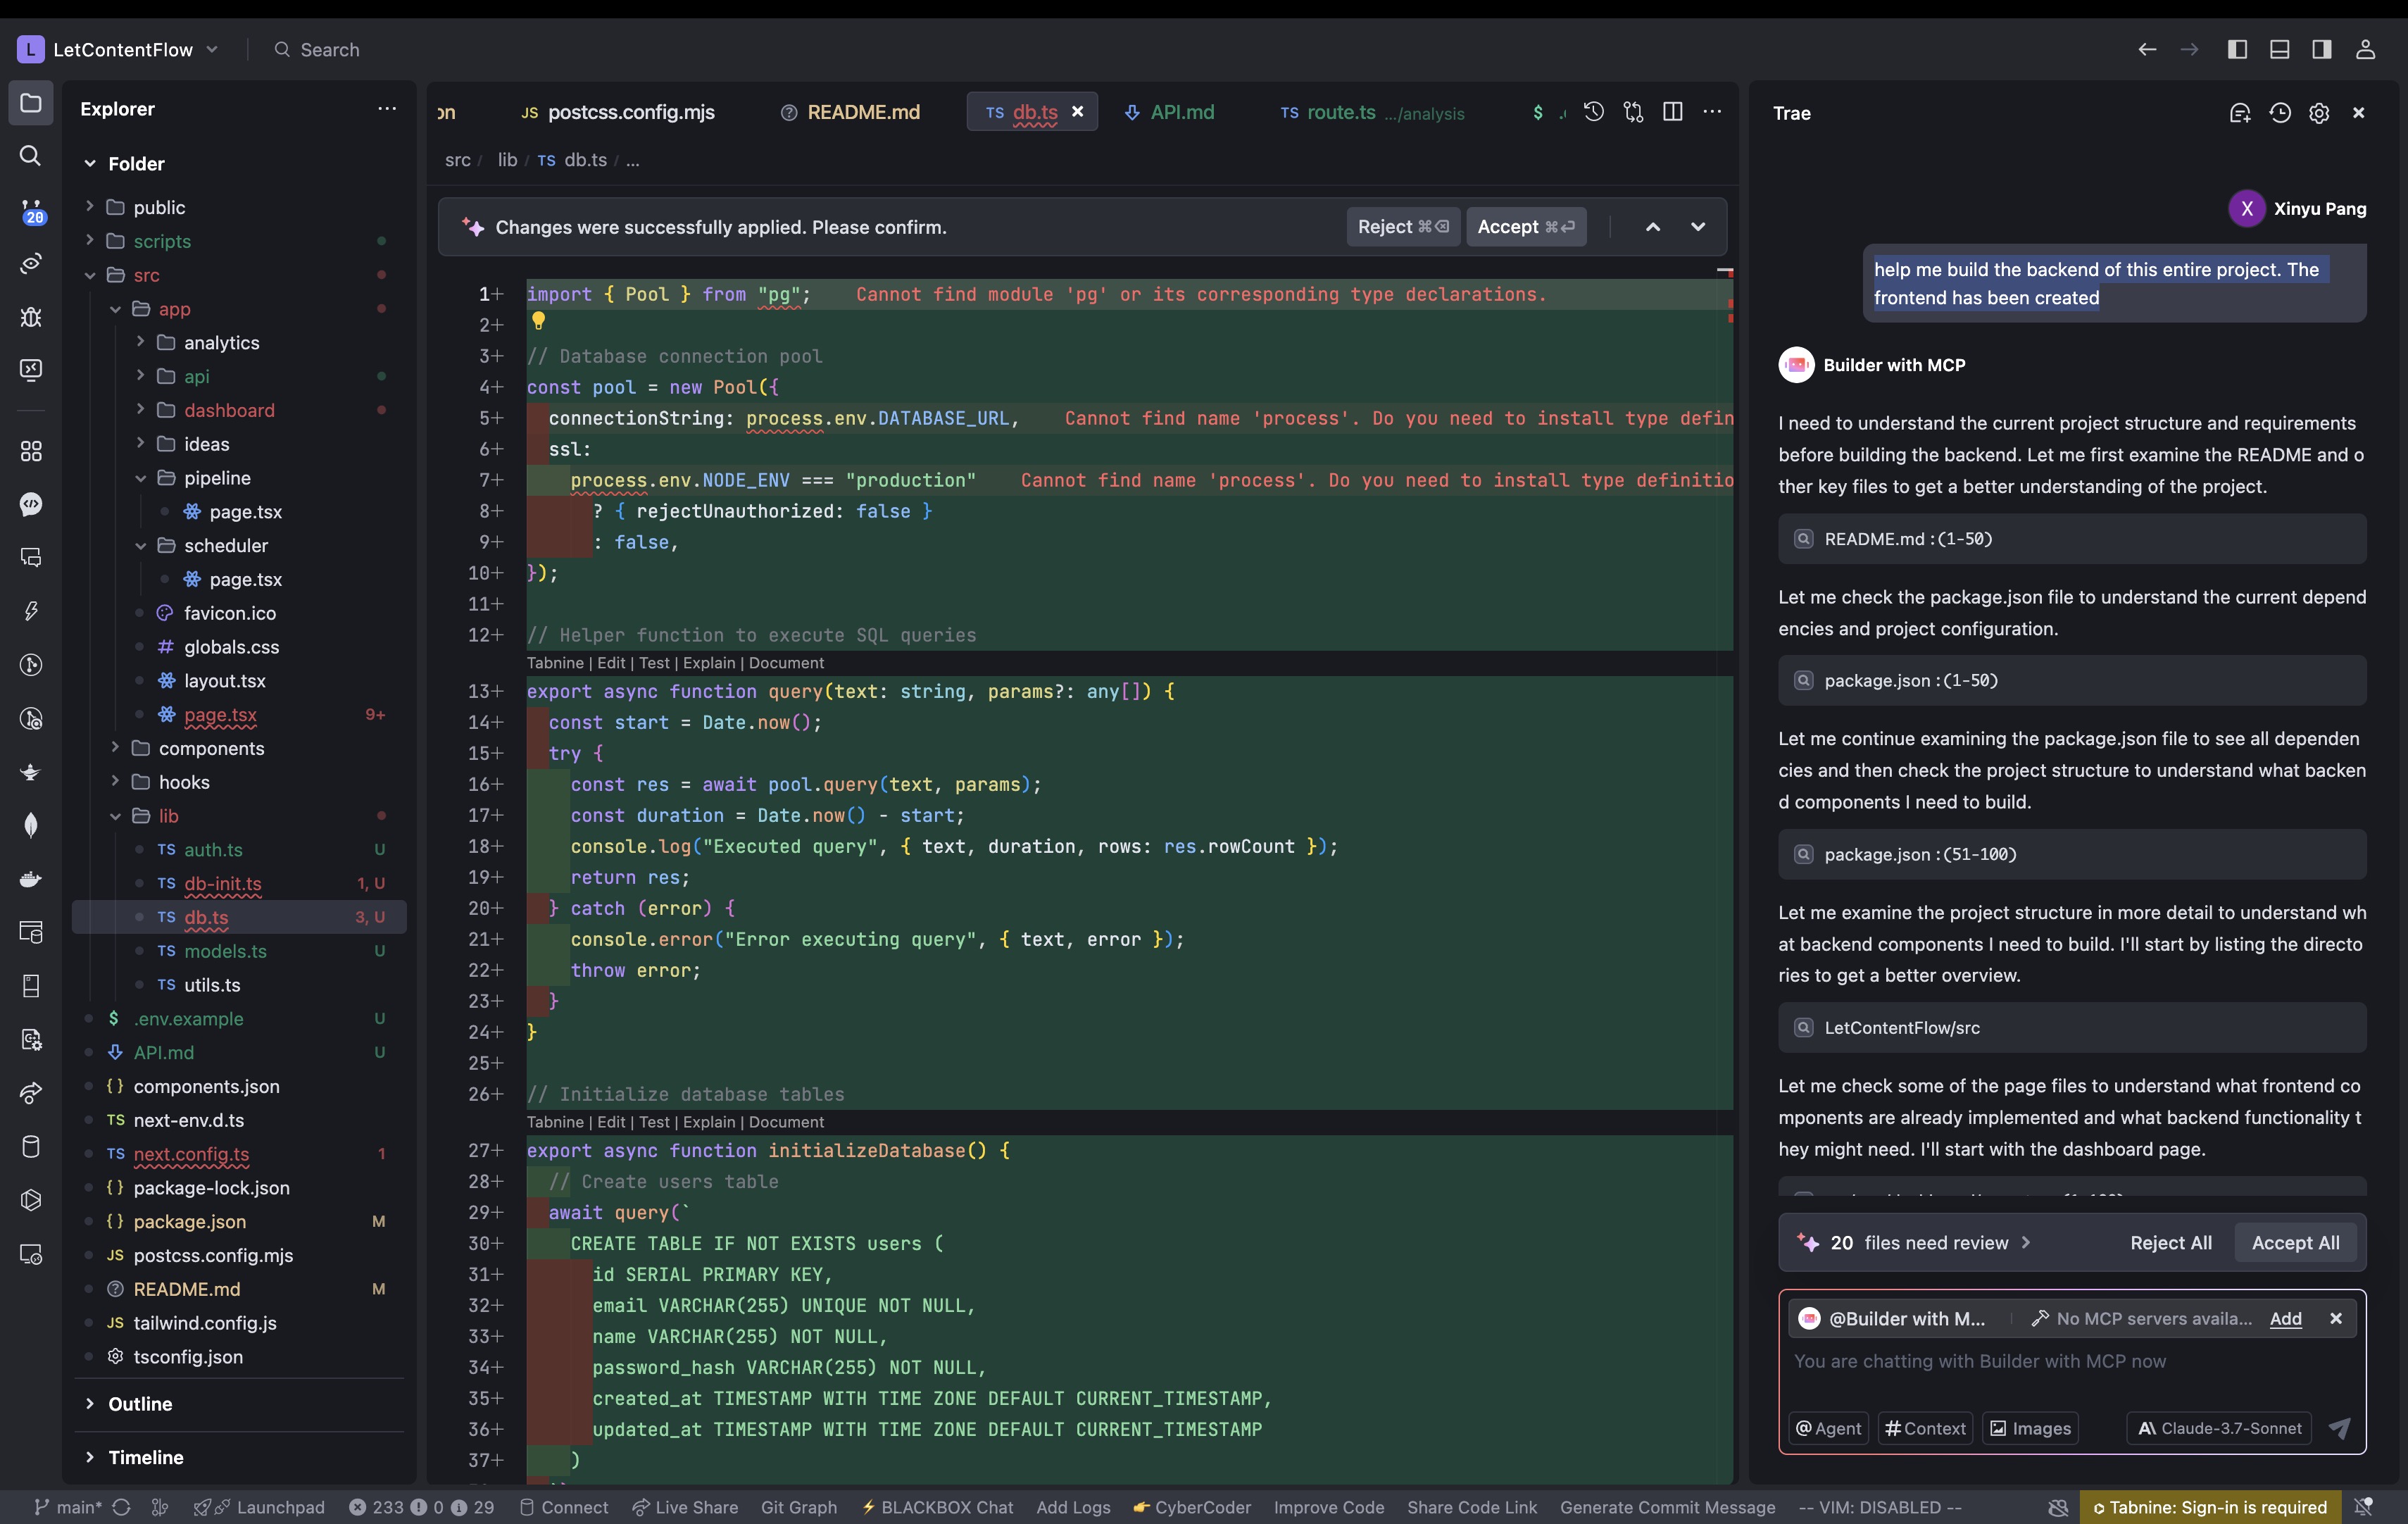Toggle the right sidebar layout icon
Screen dimensions: 2408x1524
[2322, 50]
